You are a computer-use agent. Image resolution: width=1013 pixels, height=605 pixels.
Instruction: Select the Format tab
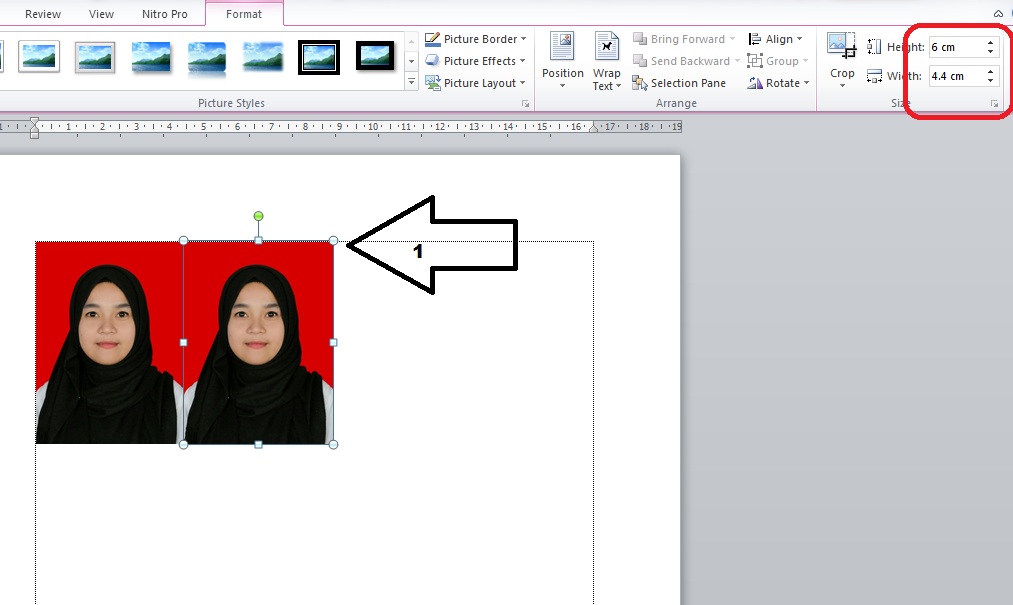click(244, 14)
